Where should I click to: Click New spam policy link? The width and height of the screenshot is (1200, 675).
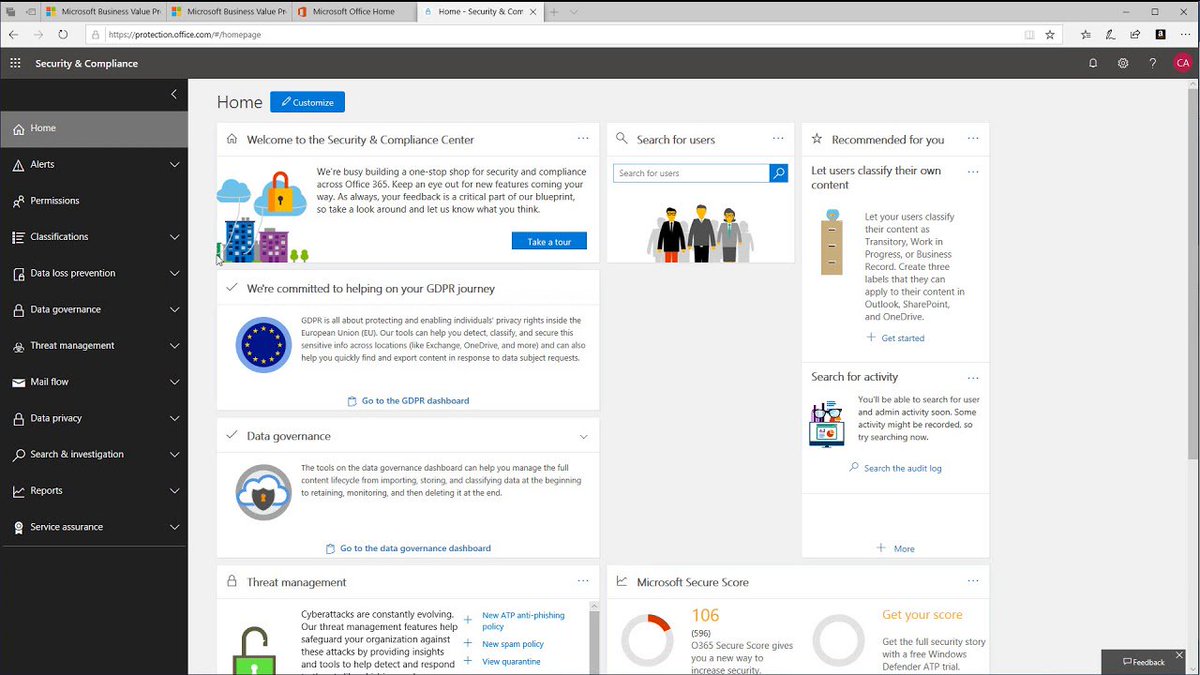513,644
